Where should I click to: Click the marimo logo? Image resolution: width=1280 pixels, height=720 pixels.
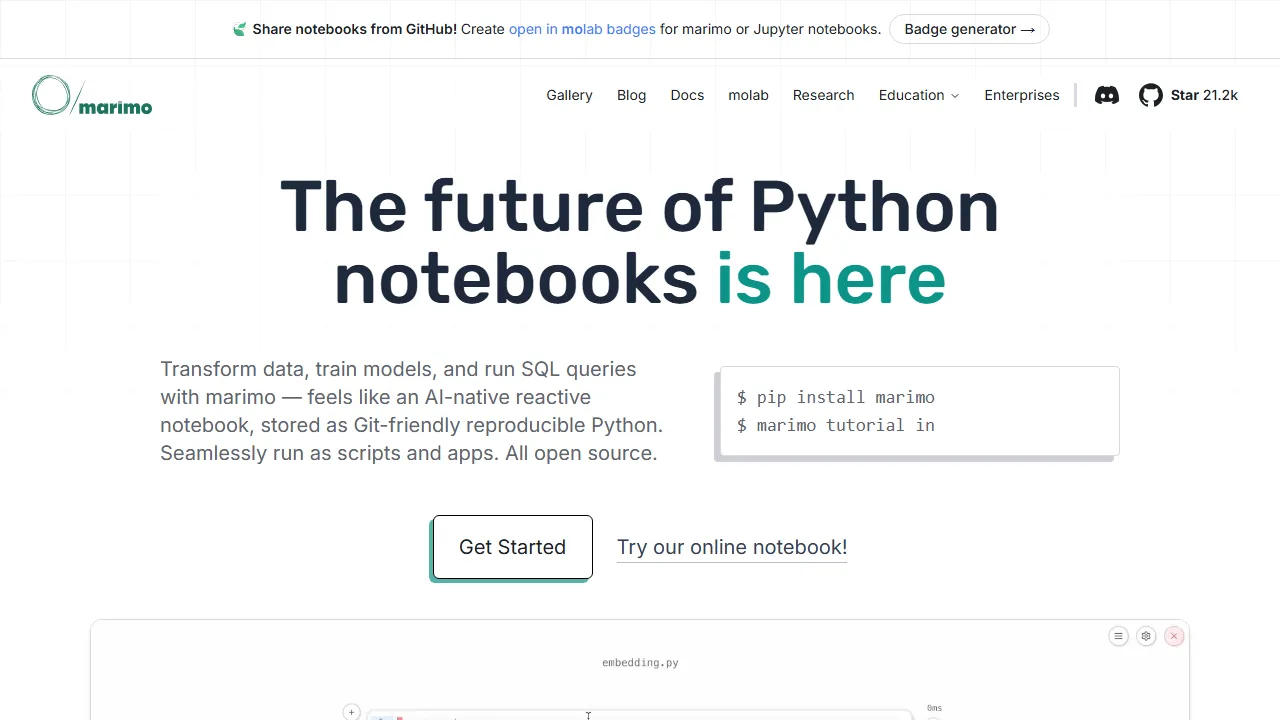(92, 95)
